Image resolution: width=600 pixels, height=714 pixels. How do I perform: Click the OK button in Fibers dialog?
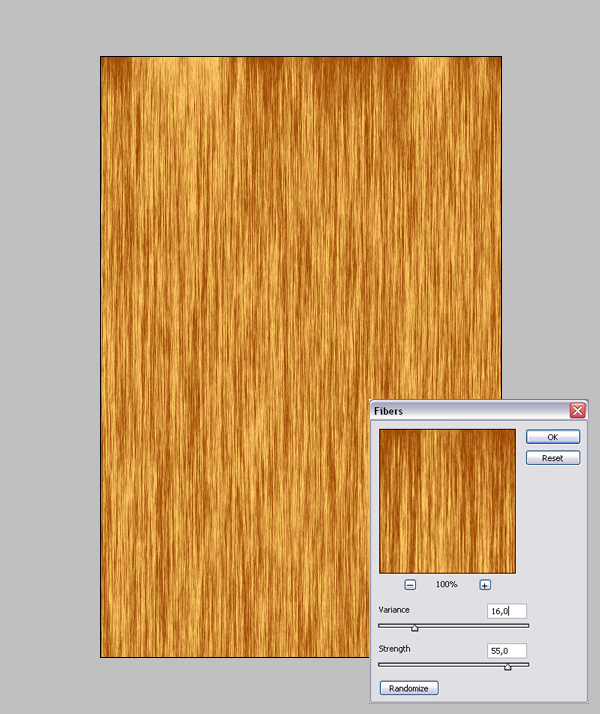point(553,437)
